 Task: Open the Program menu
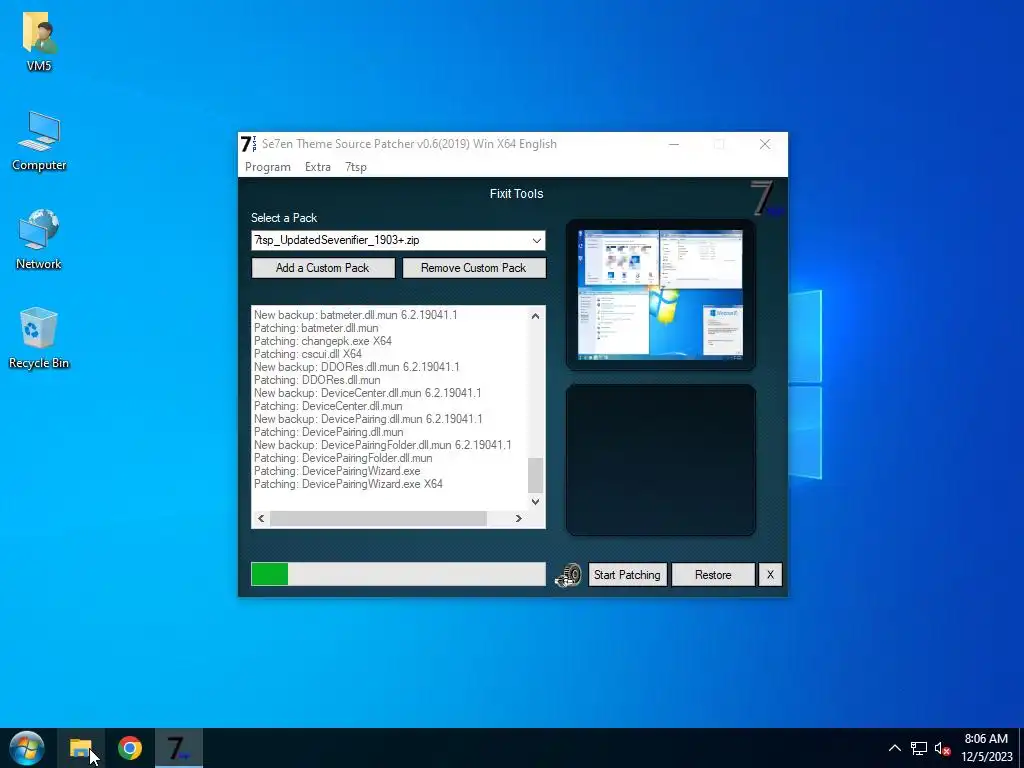click(268, 167)
